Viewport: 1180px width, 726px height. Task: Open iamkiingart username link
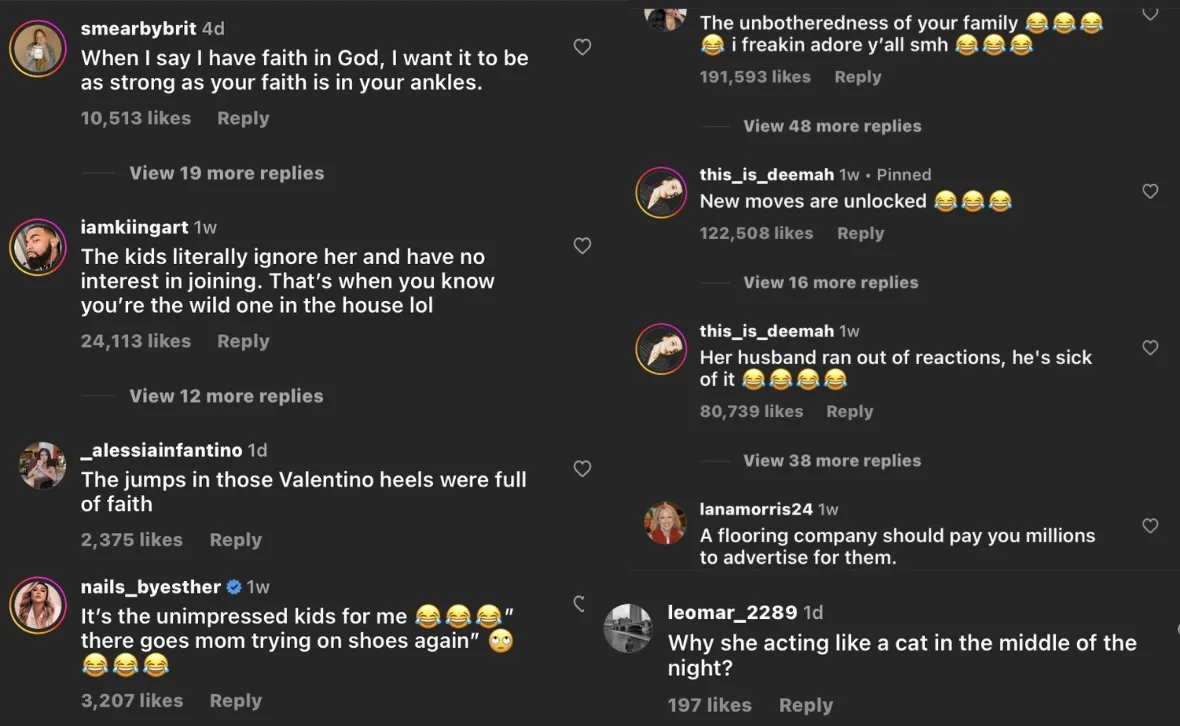134,227
